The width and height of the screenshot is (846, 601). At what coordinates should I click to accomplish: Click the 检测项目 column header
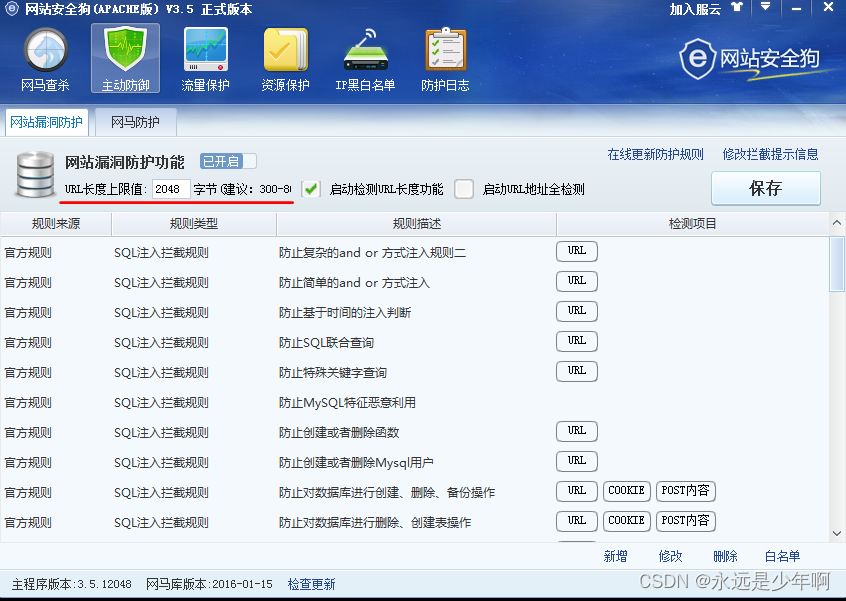pos(692,224)
